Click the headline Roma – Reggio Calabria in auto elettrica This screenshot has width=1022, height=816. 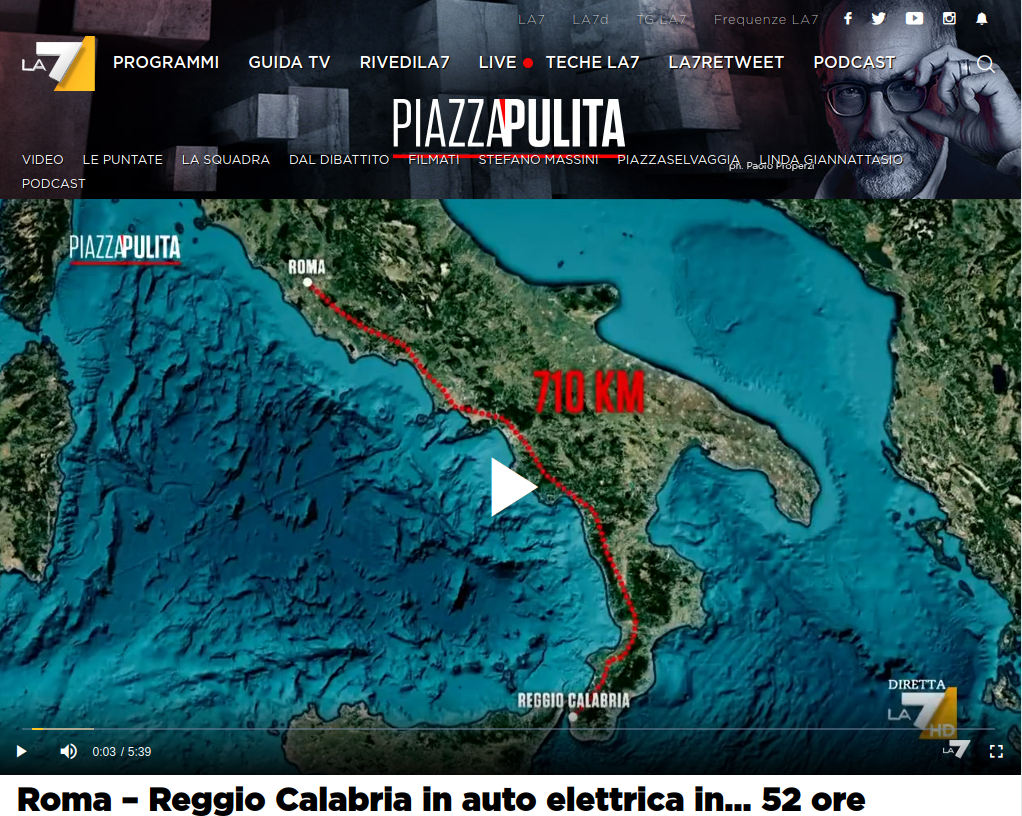tap(441, 799)
